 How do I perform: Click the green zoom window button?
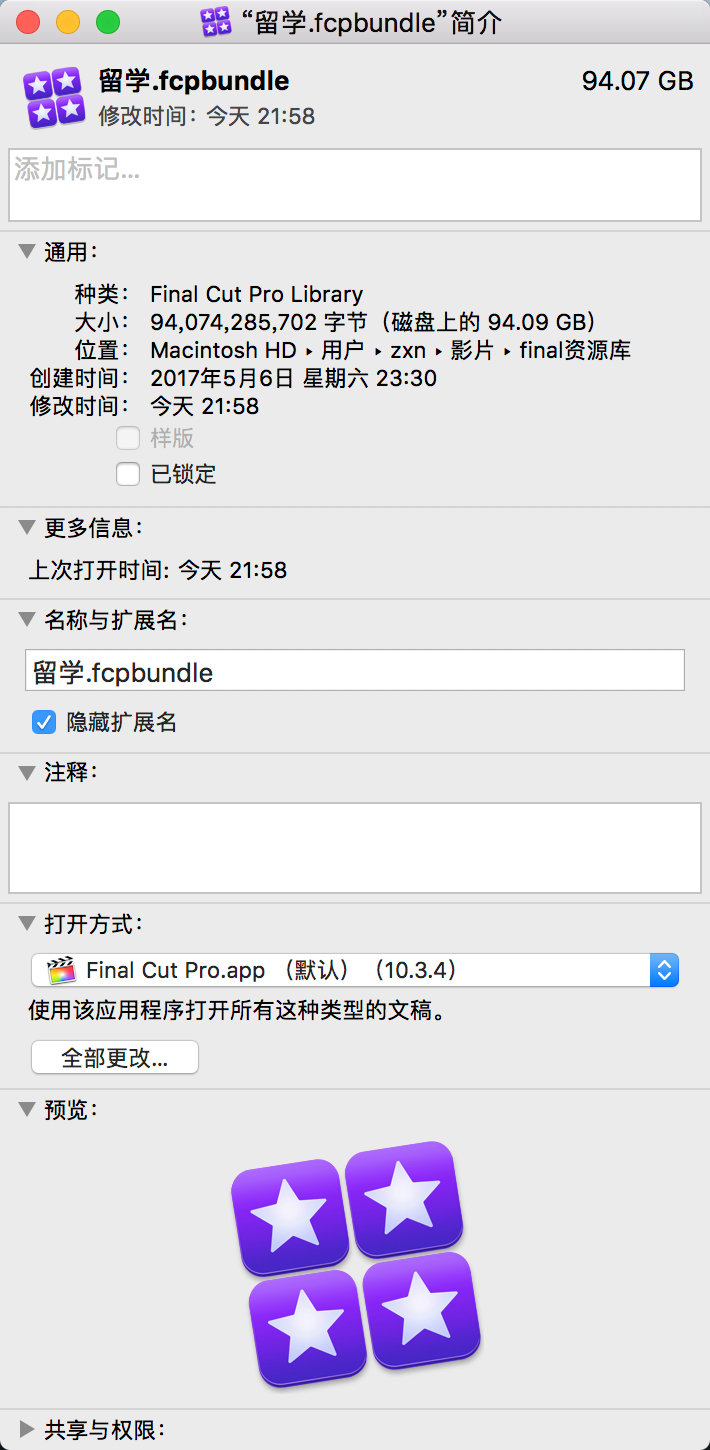(107, 21)
